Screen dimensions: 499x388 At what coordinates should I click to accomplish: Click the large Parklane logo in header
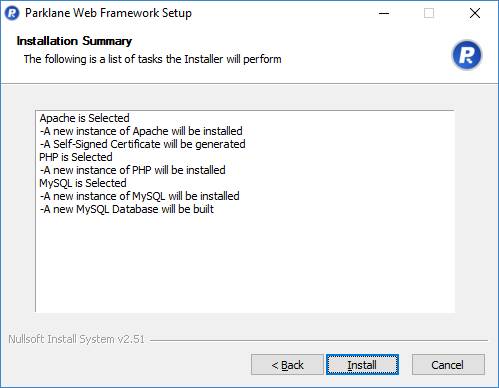[x=467, y=55]
